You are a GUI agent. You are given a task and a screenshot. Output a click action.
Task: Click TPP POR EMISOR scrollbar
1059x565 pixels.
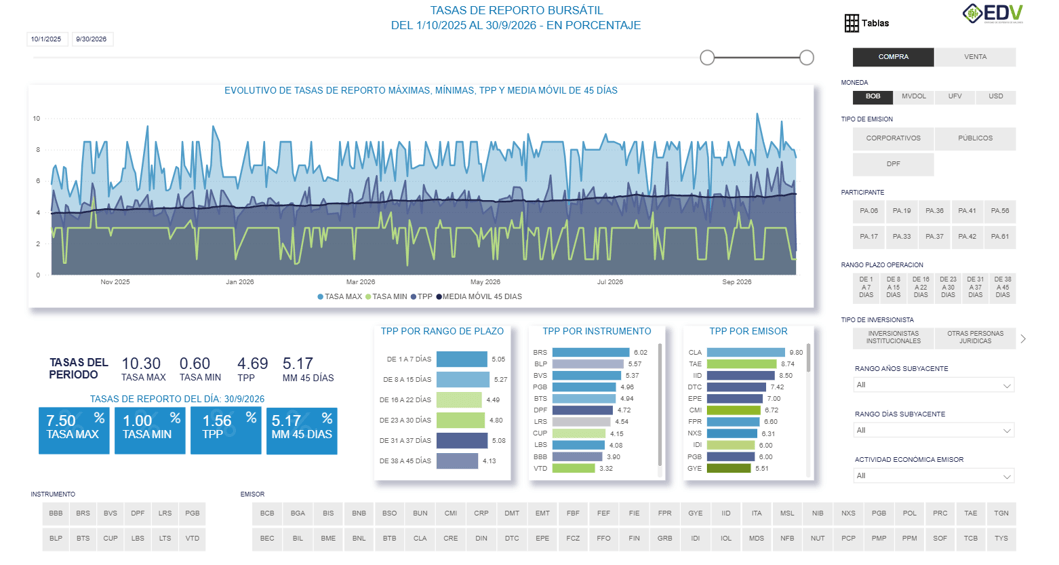(x=808, y=358)
